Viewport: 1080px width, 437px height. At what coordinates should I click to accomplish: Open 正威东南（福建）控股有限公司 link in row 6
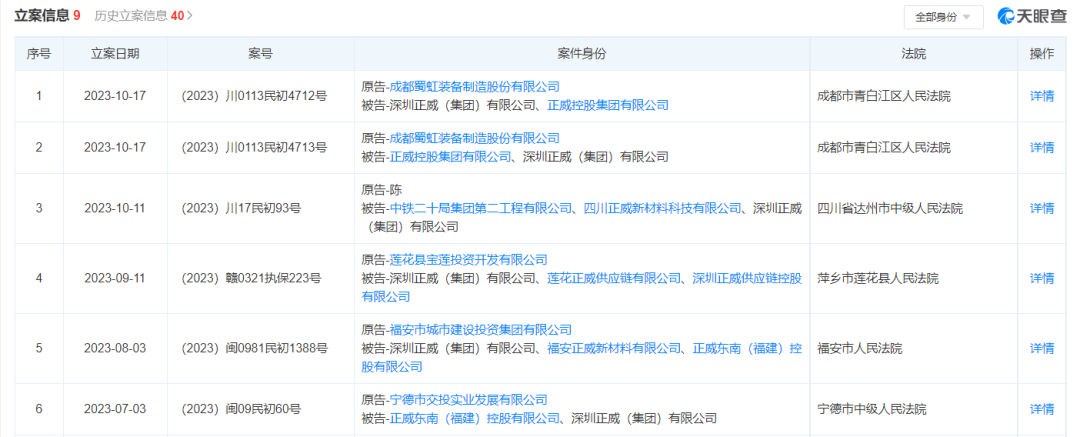click(x=475, y=418)
